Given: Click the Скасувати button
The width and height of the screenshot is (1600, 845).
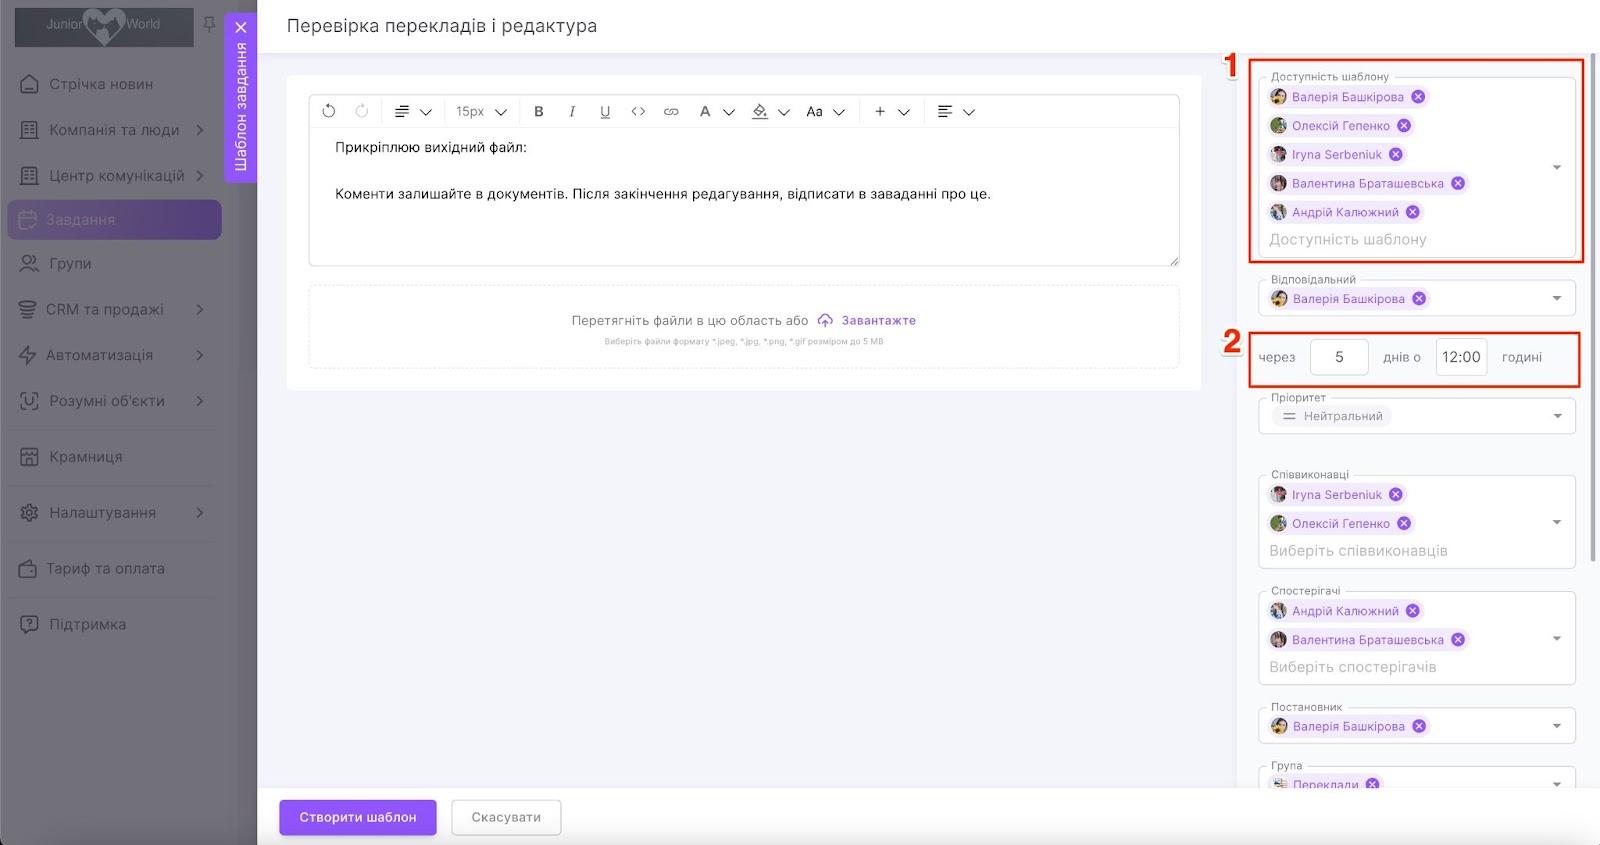Looking at the screenshot, I should 506,817.
